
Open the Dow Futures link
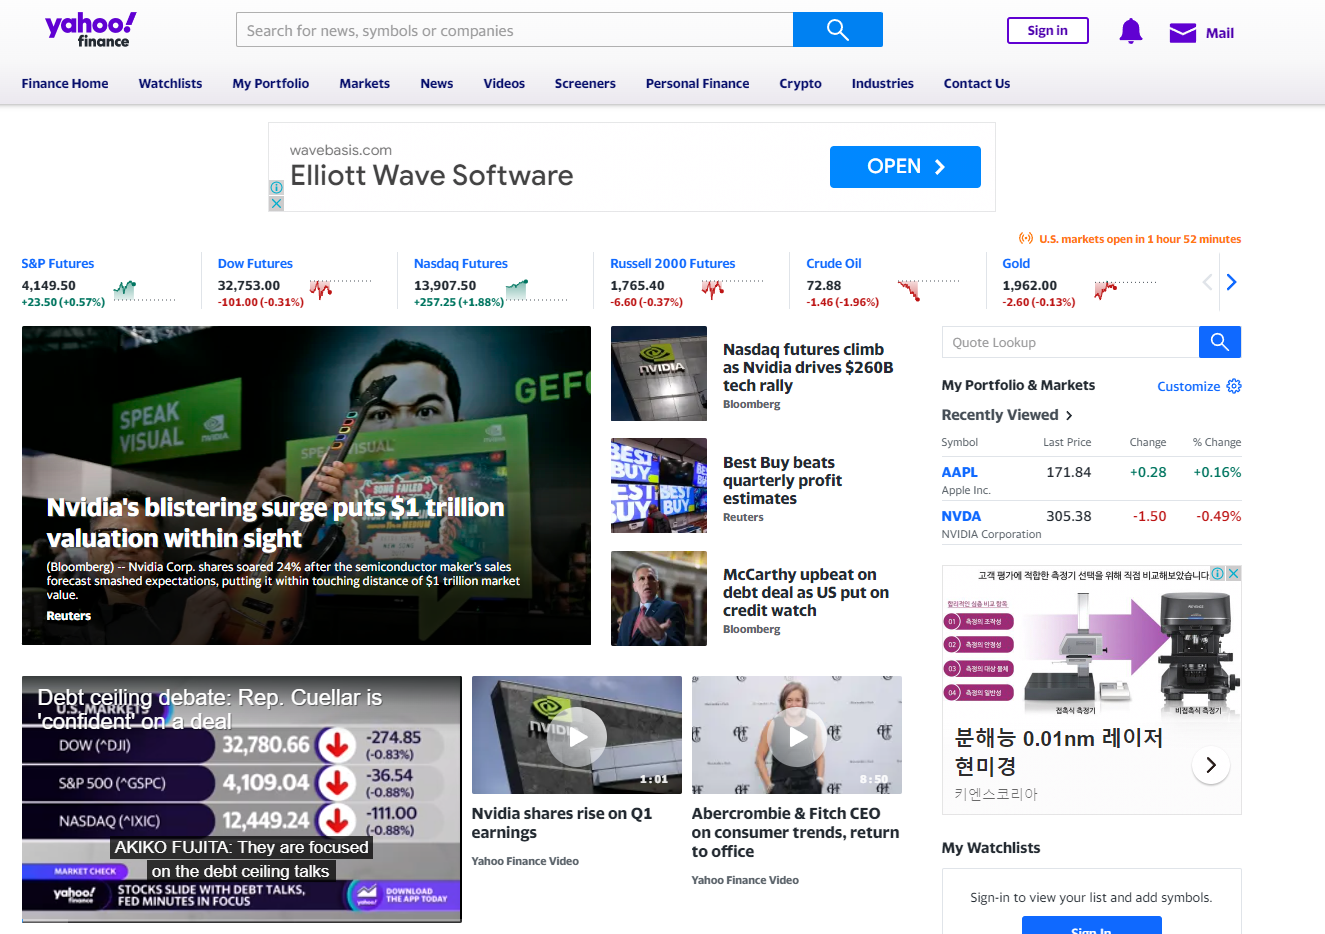tap(255, 263)
